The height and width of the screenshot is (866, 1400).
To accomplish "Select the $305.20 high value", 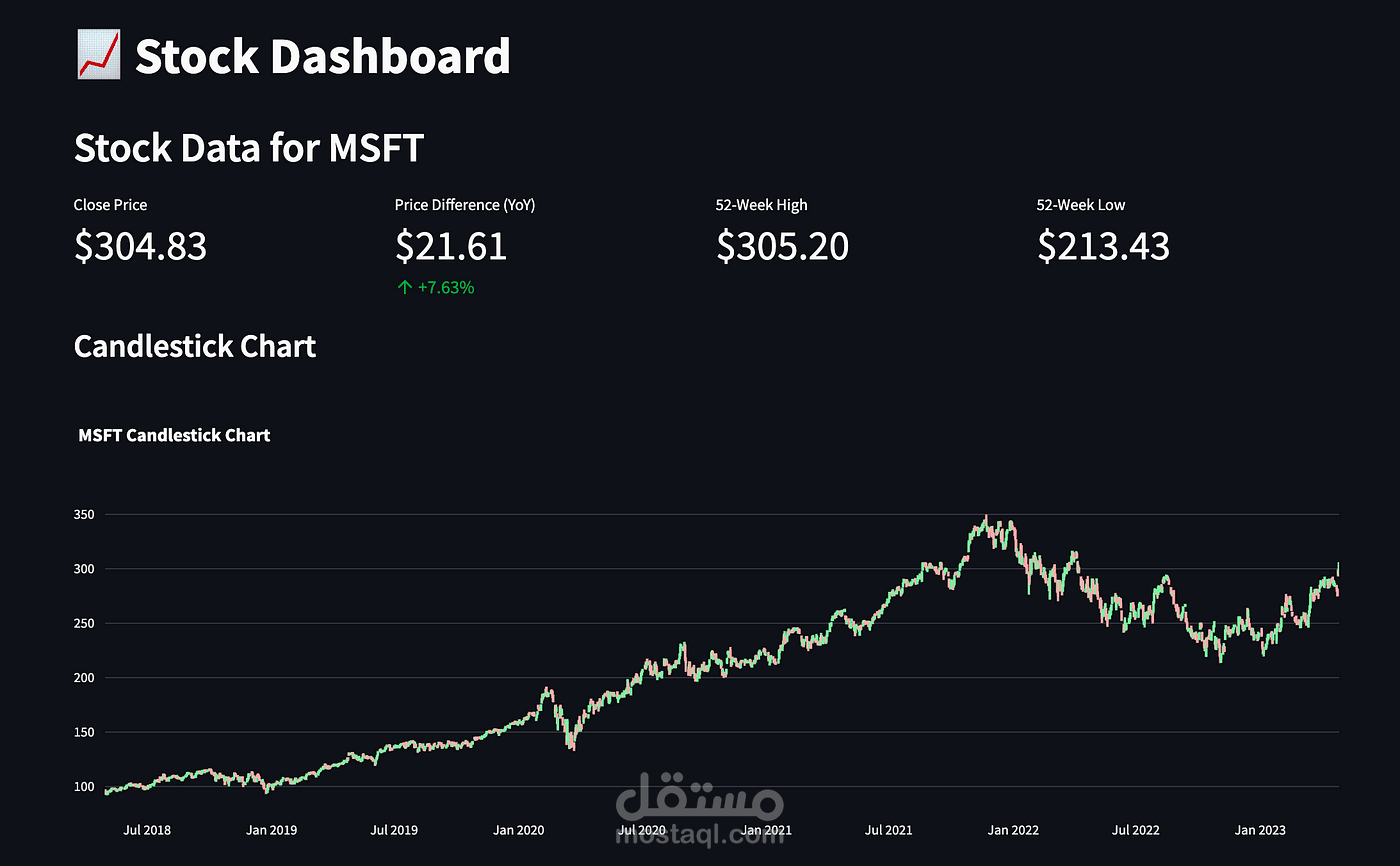I will pyautogui.click(x=782, y=246).
